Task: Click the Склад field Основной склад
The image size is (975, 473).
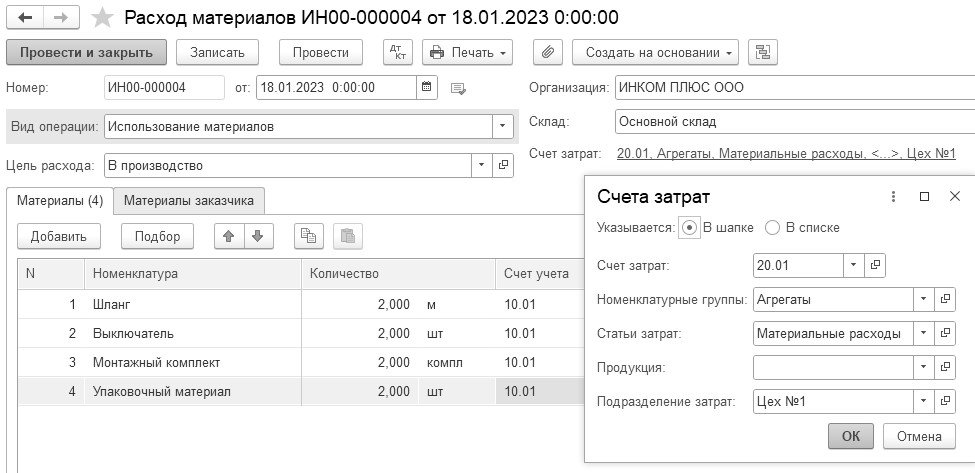Action: (x=795, y=122)
